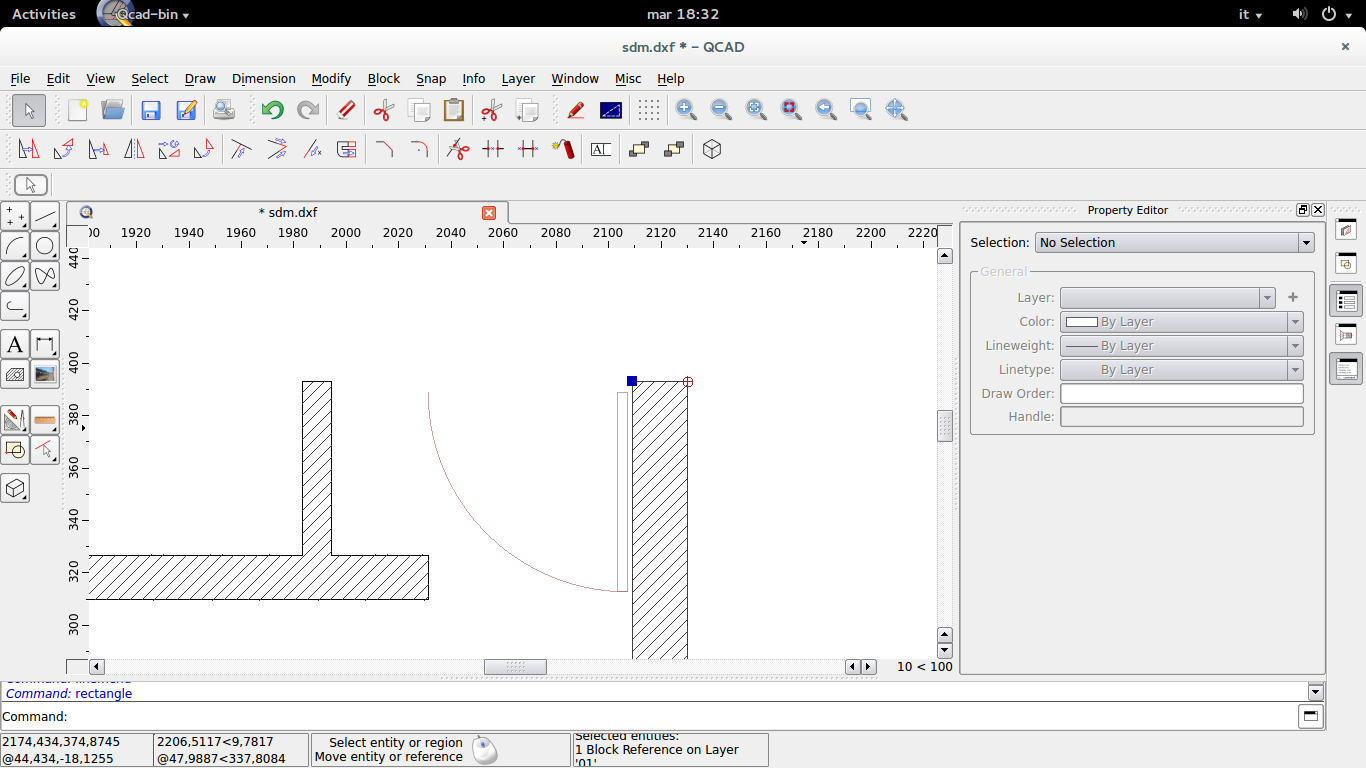The width and height of the screenshot is (1366, 768).
Task: Click the Cut scissors icon
Action: pos(383,110)
